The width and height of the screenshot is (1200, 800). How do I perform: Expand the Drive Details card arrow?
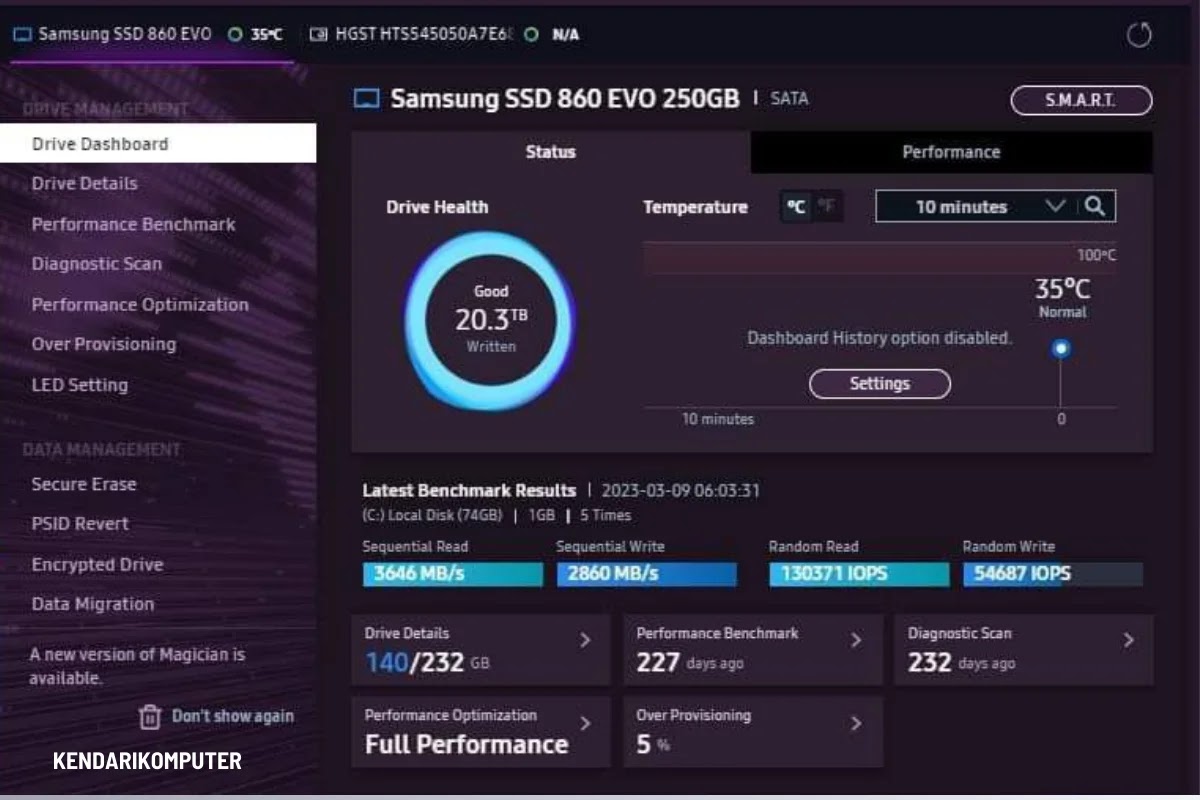[586, 641]
